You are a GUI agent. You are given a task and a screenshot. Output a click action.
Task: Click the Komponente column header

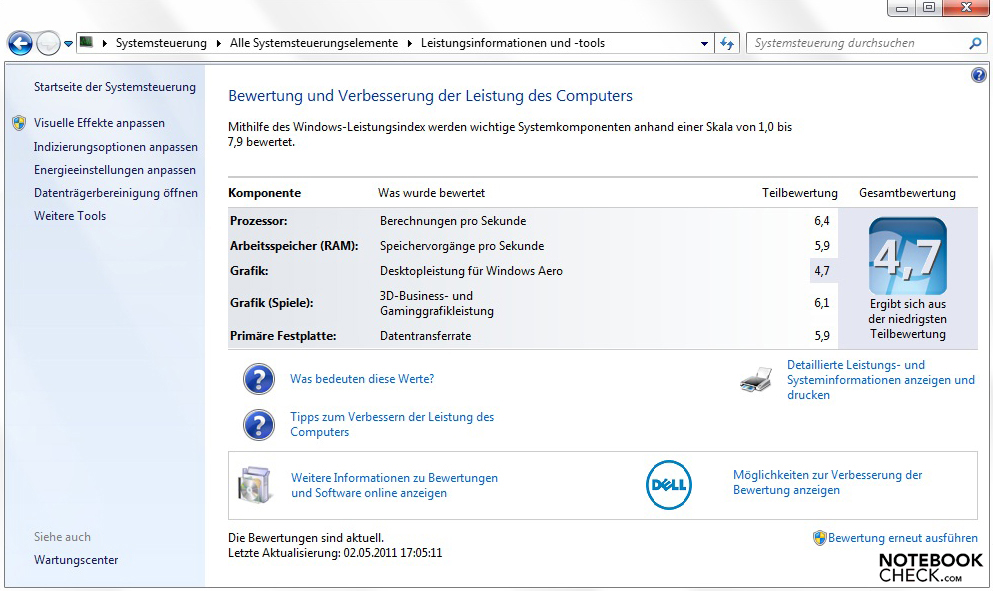click(x=265, y=193)
